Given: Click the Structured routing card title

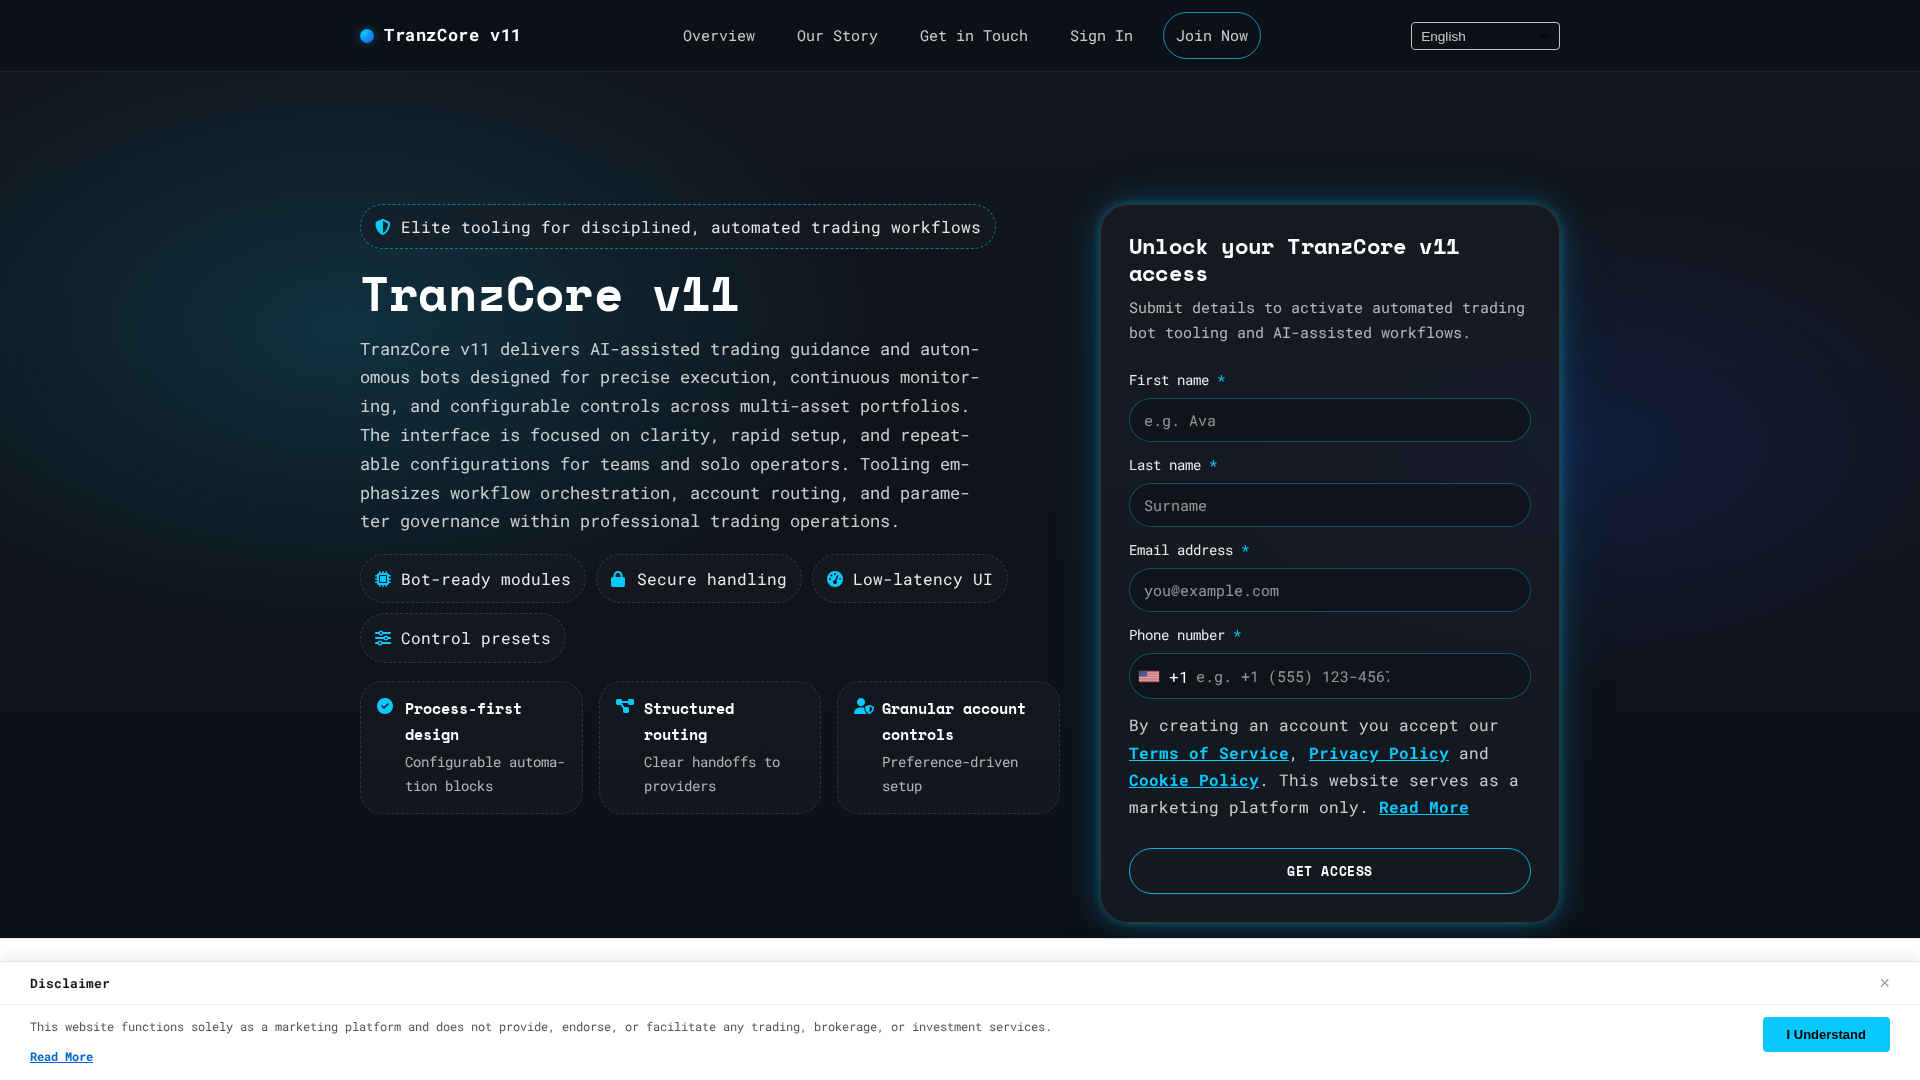Looking at the screenshot, I should pyautogui.click(x=689, y=721).
